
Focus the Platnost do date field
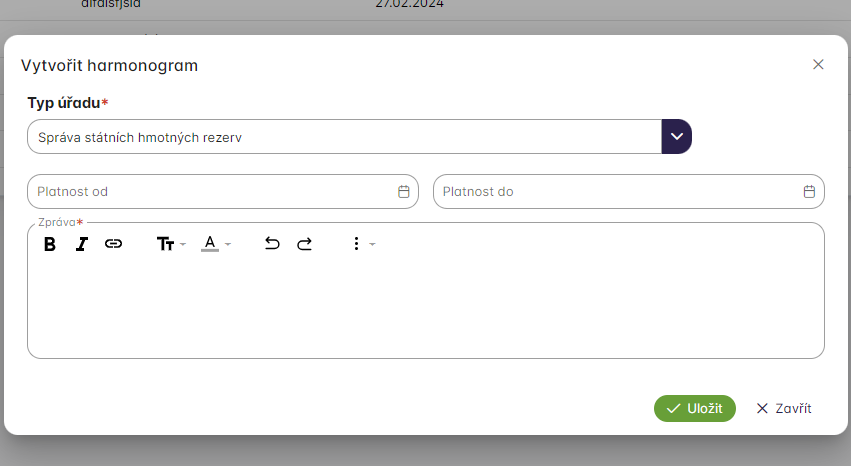click(615, 192)
